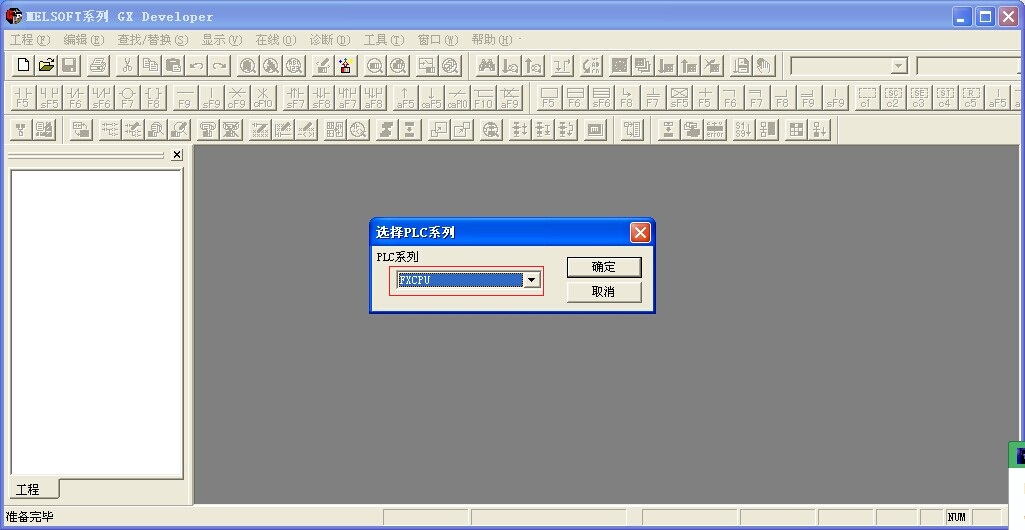This screenshot has width=1025, height=530.
Task: Click the copy pages icon
Action: point(150,65)
